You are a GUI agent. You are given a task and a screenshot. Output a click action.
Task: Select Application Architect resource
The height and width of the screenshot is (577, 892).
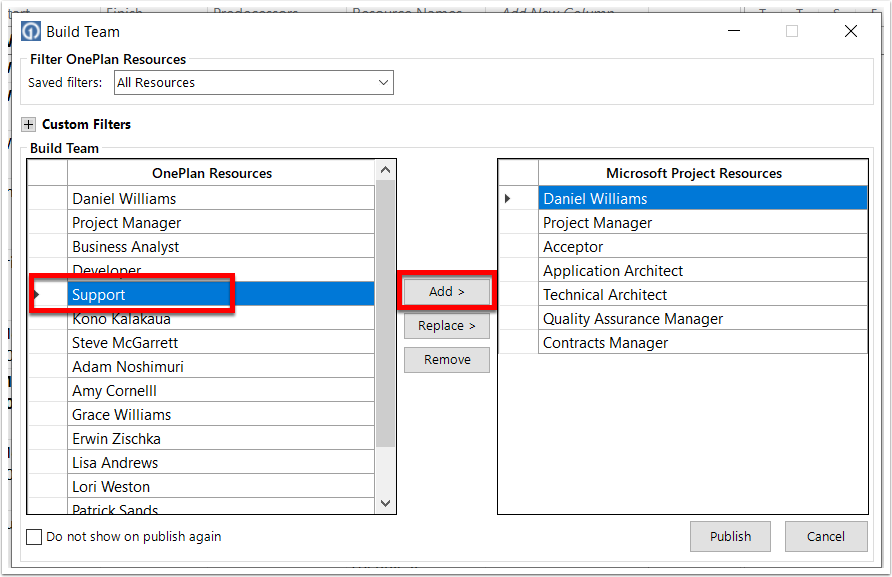(x=703, y=270)
